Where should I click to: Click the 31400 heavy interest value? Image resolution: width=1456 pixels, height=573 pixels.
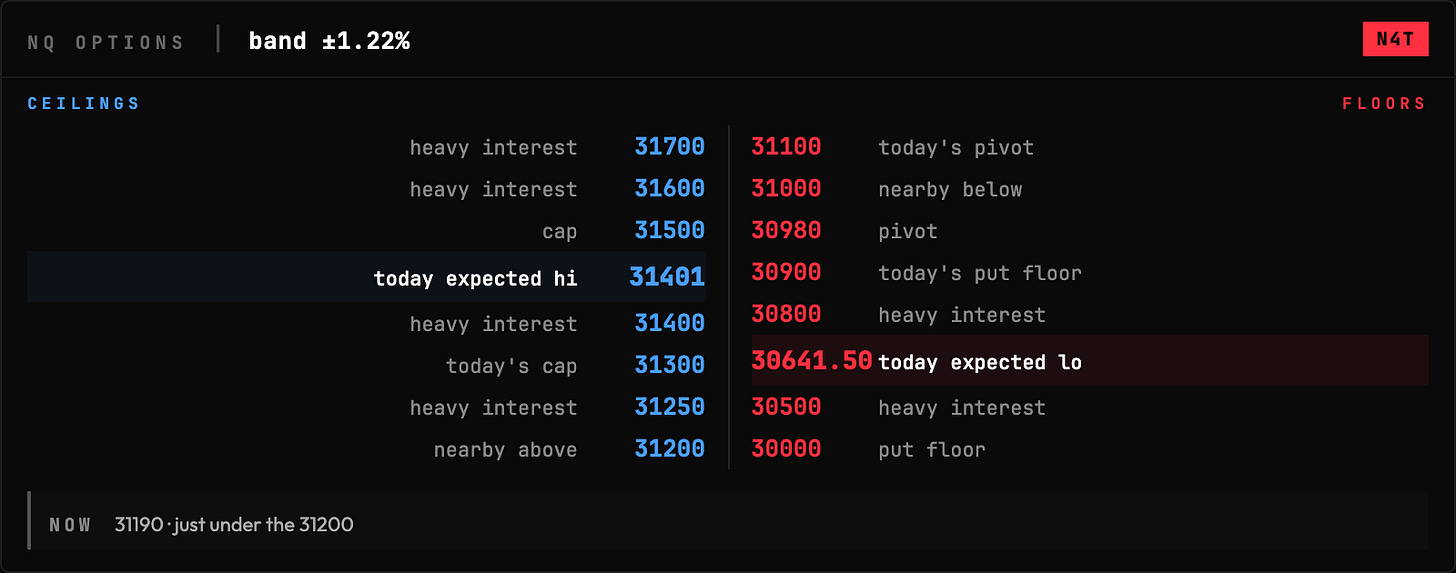[669, 323]
